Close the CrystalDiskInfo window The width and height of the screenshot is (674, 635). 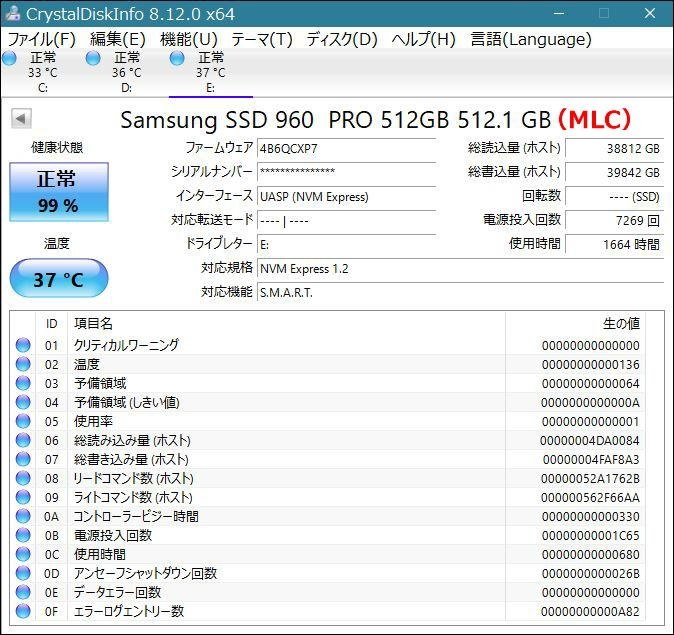649,13
